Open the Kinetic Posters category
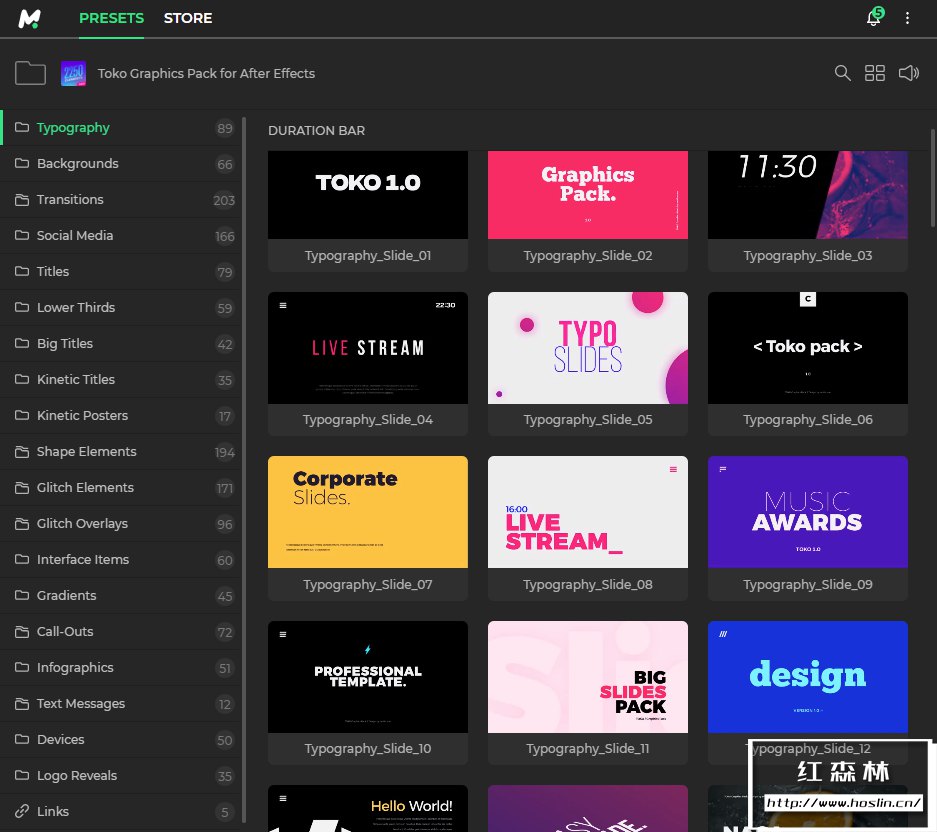This screenshot has height=832, width=937. click(x=121, y=415)
